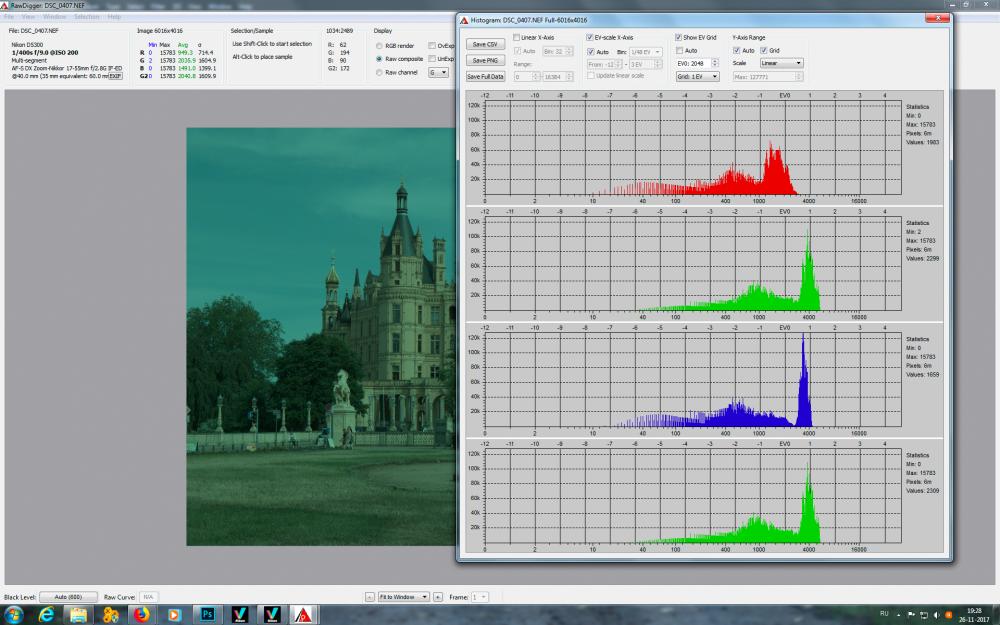The image size is (1000, 625).
Task: Select the RGB render radio button
Action: (x=379, y=46)
